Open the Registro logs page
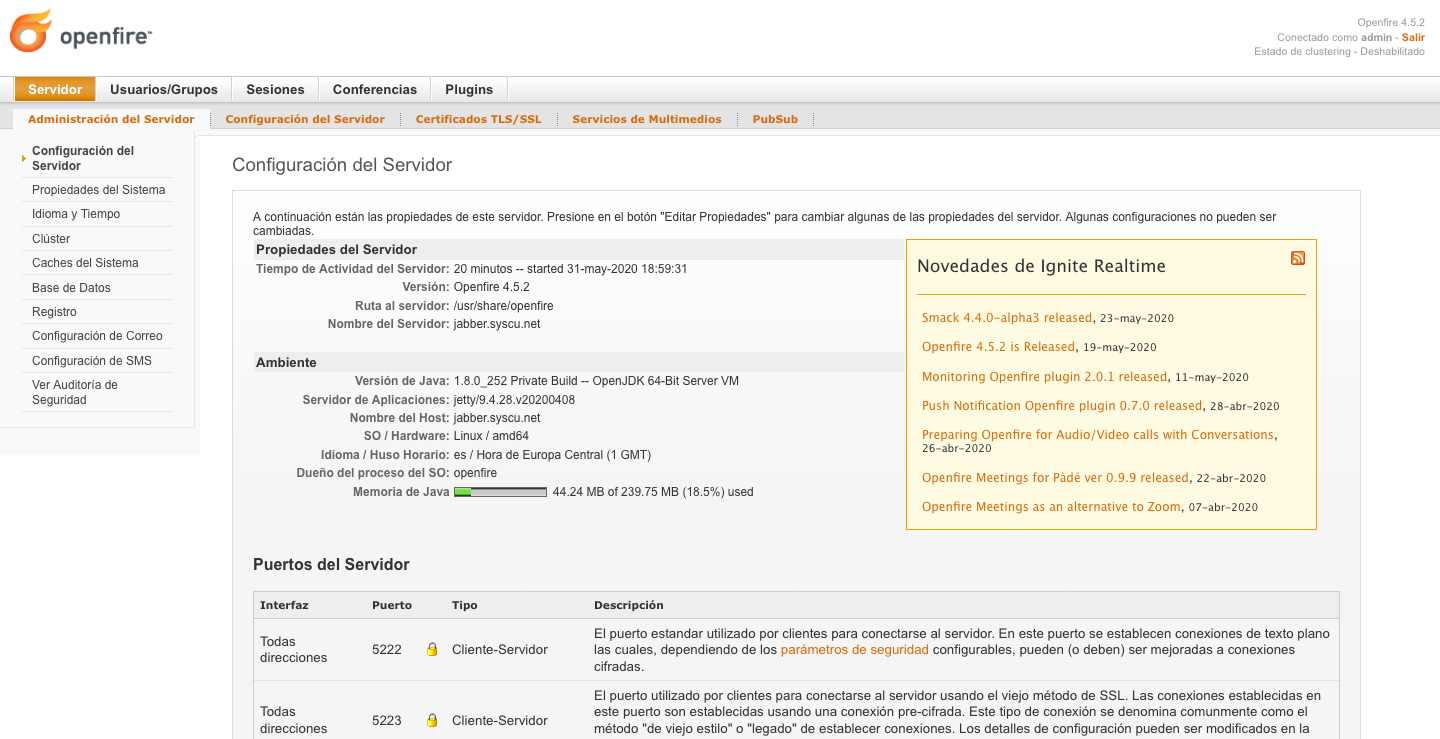Image resolution: width=1440 pixels, height=739 pixels. 54,312
